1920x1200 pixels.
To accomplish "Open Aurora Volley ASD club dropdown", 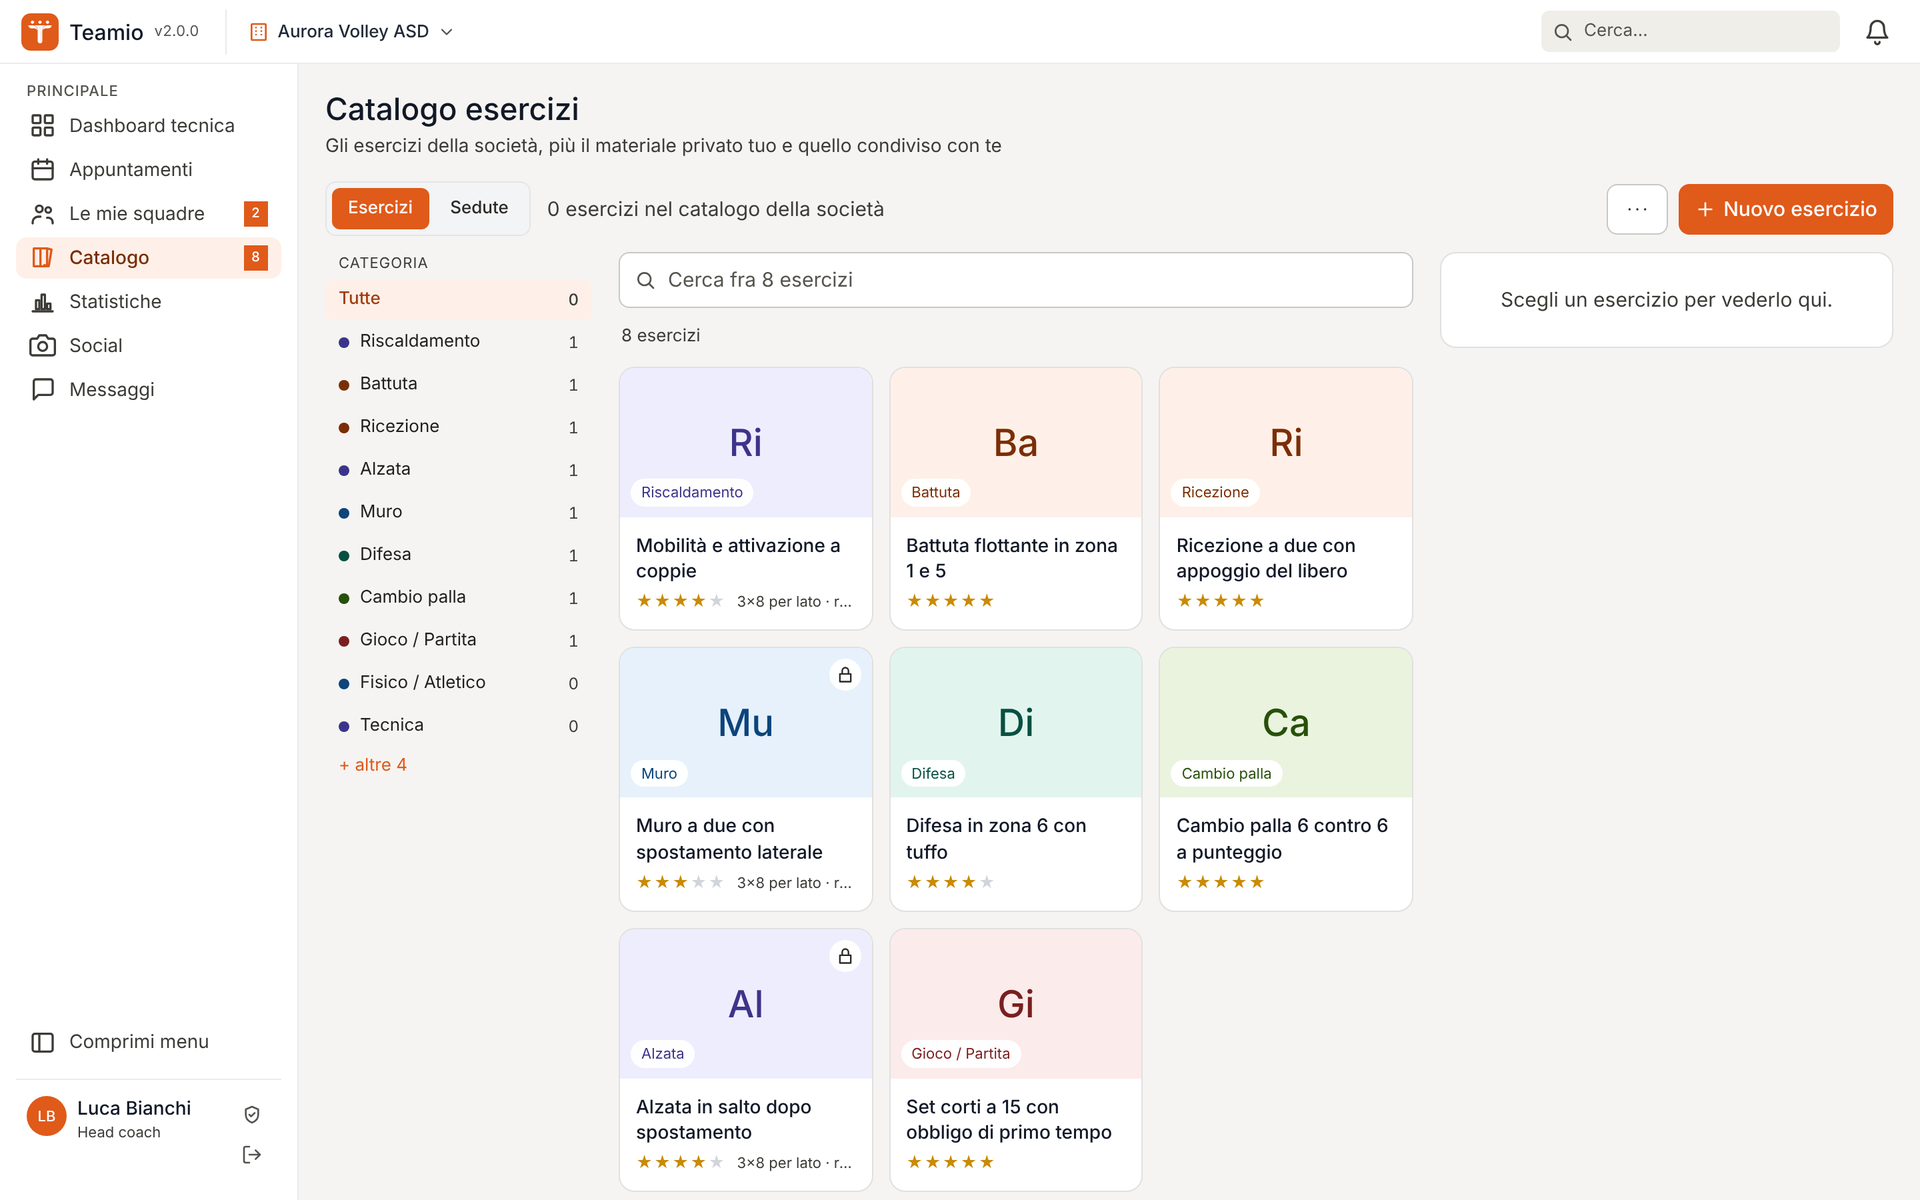I will pos(352,32).
